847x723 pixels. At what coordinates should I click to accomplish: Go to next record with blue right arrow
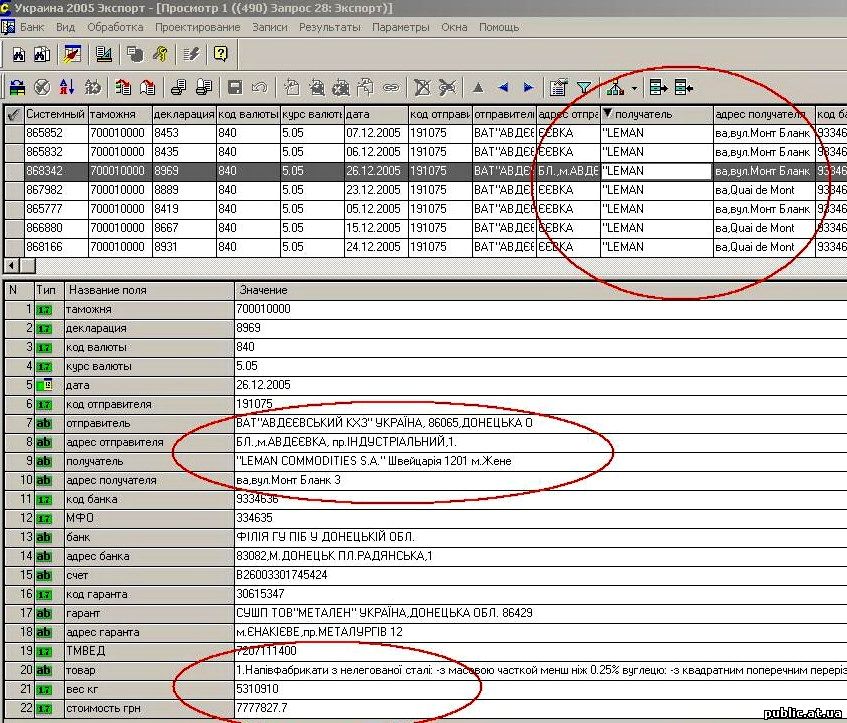click(528, 87)
